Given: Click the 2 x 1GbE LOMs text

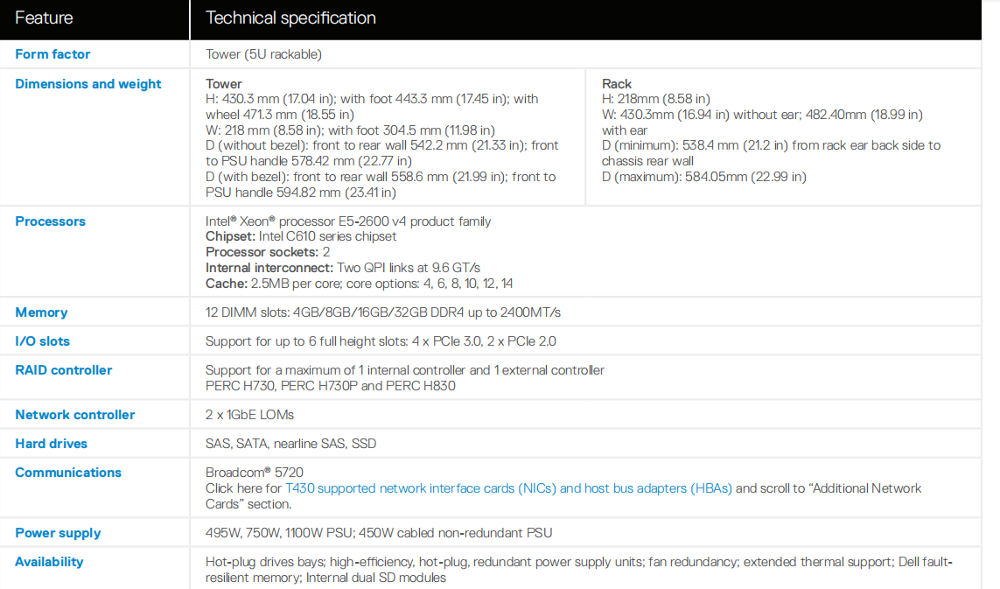Looking at the screenshot, I should 249,414.
